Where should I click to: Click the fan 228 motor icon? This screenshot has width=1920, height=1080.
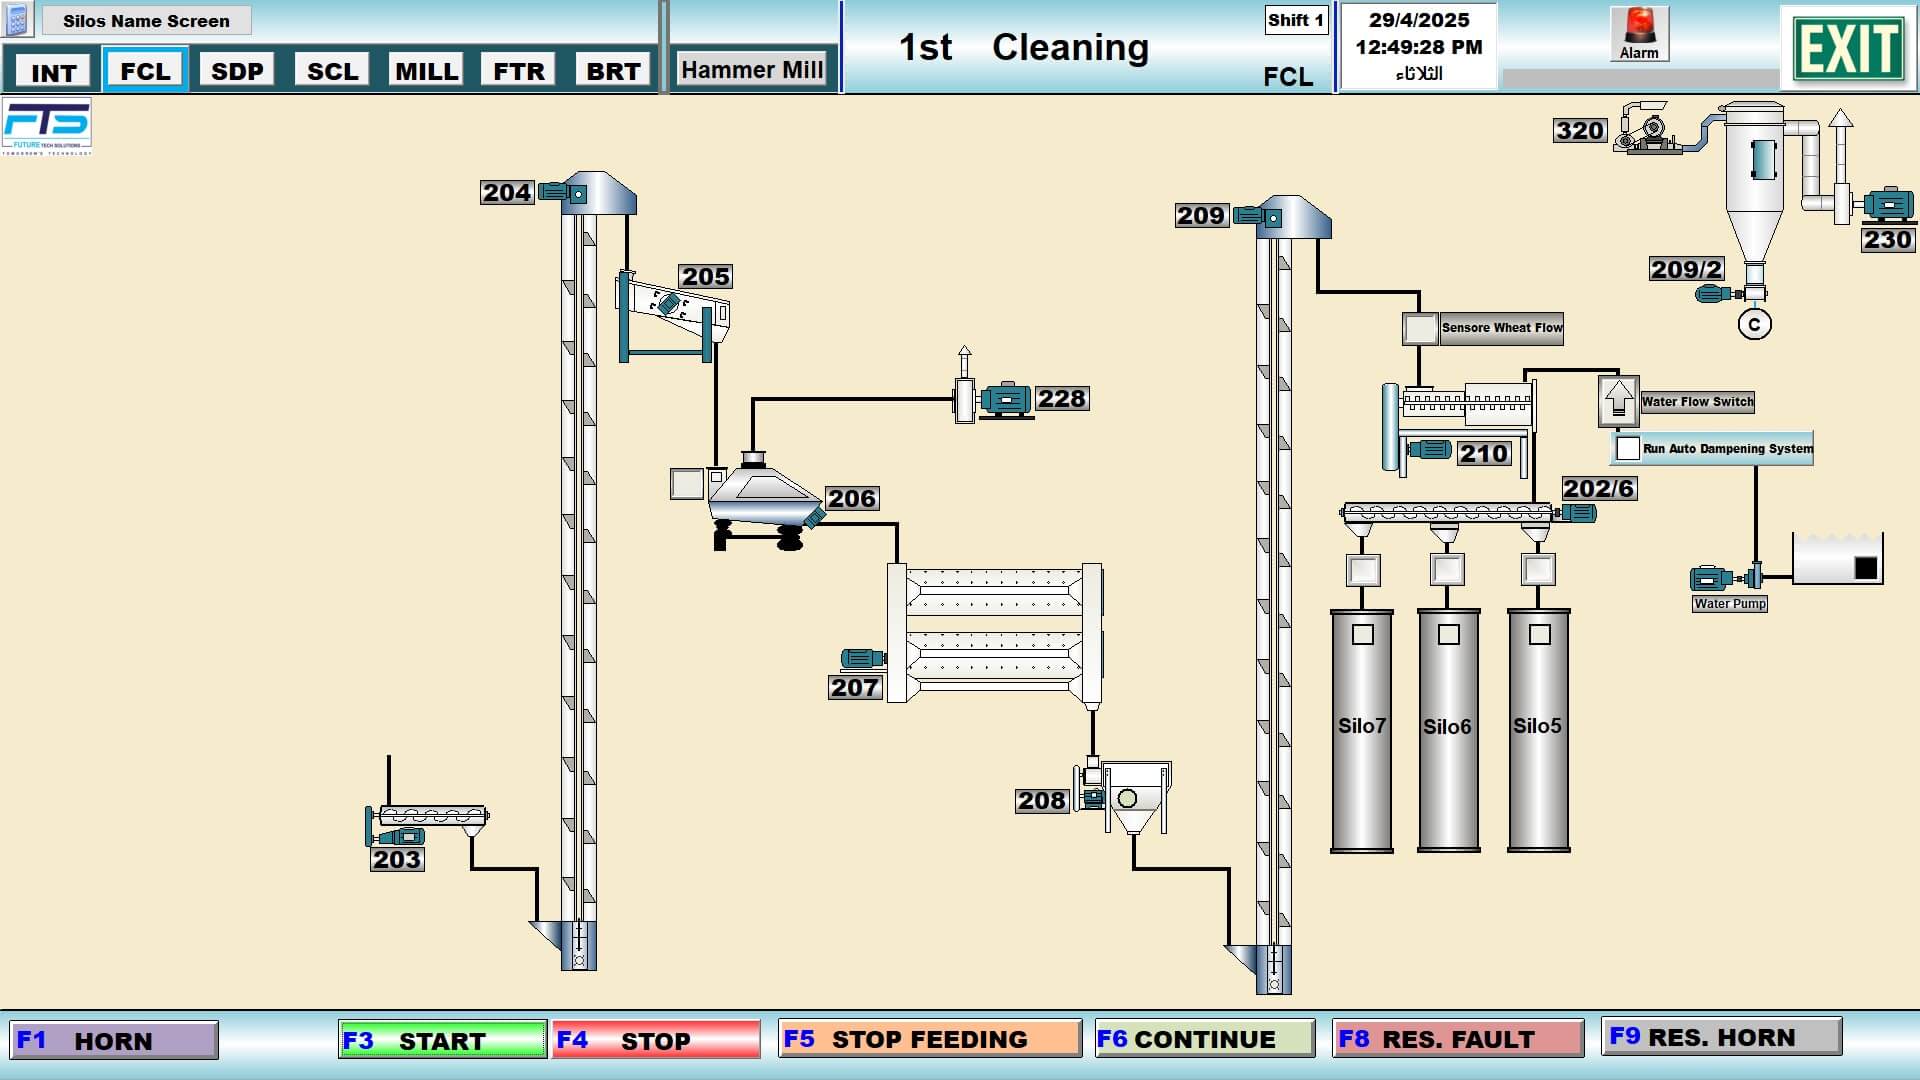[x=1007, y=399]
